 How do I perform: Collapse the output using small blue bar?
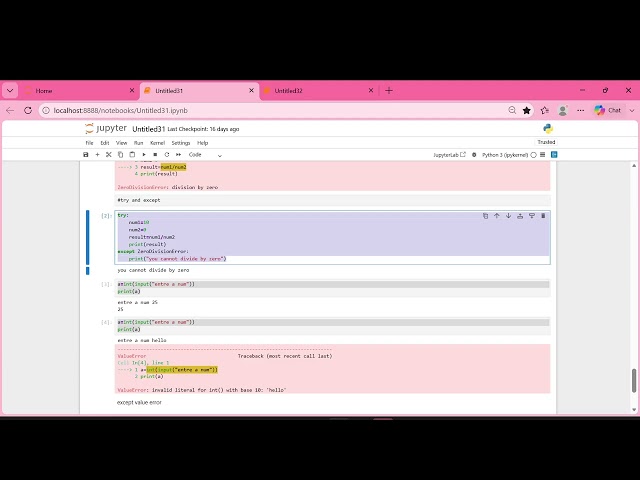87,271
